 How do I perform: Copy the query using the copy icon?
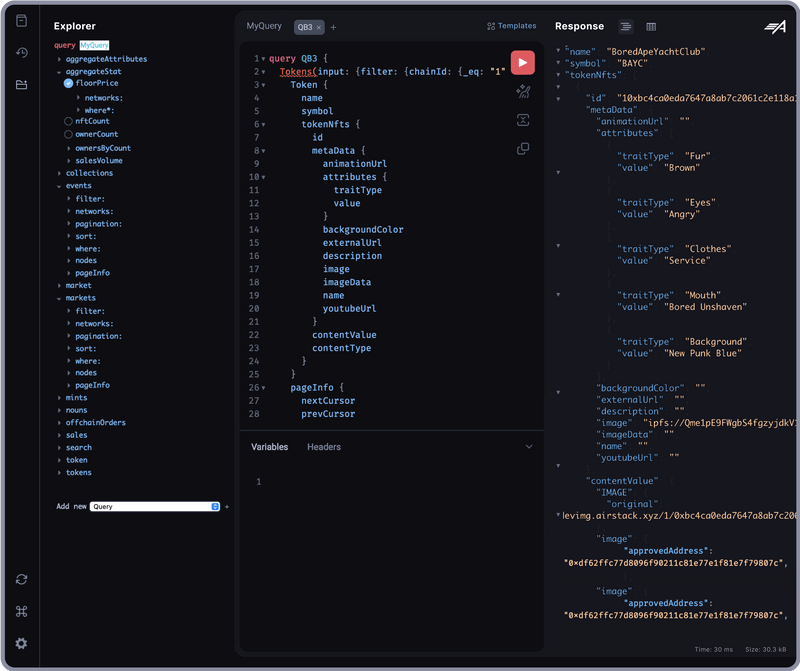click(x=522, y=147)
